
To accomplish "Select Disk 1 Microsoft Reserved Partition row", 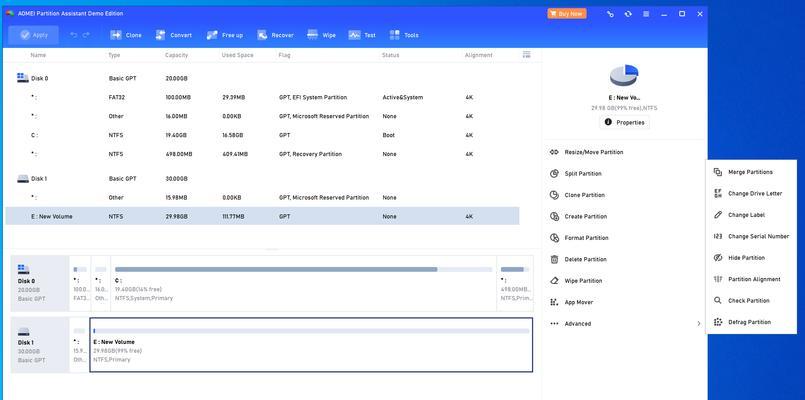I will pyautogui.click(x=262, y=198).
